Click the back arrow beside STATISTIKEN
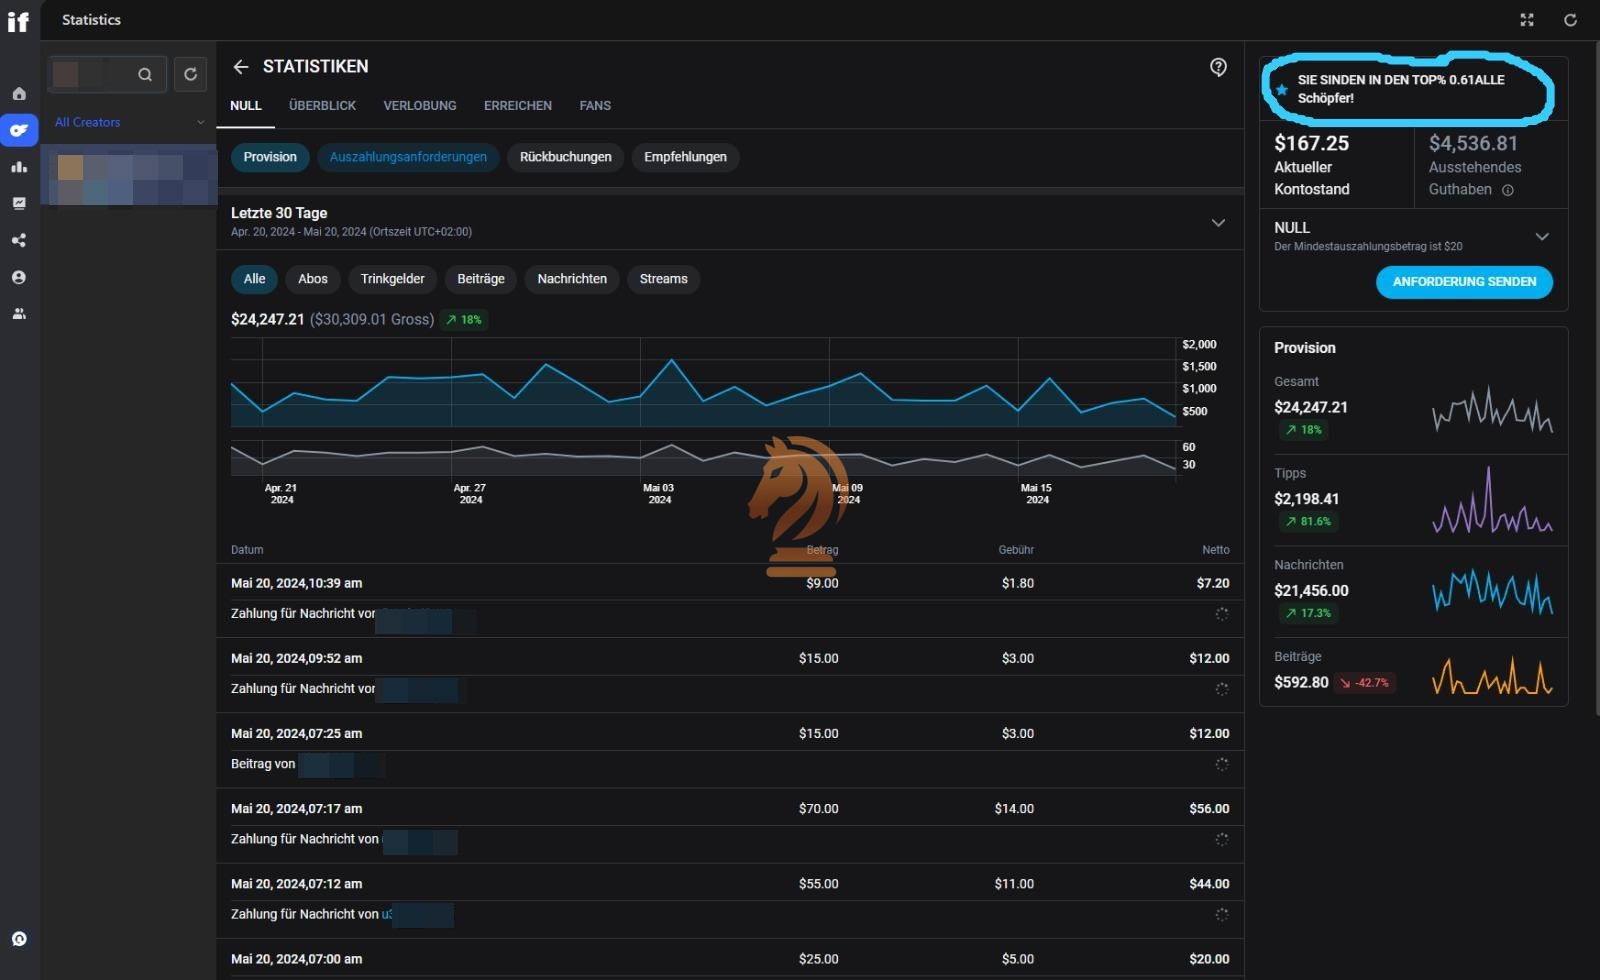The height and width of the screenshot is (980, 1600). point(240,67)
